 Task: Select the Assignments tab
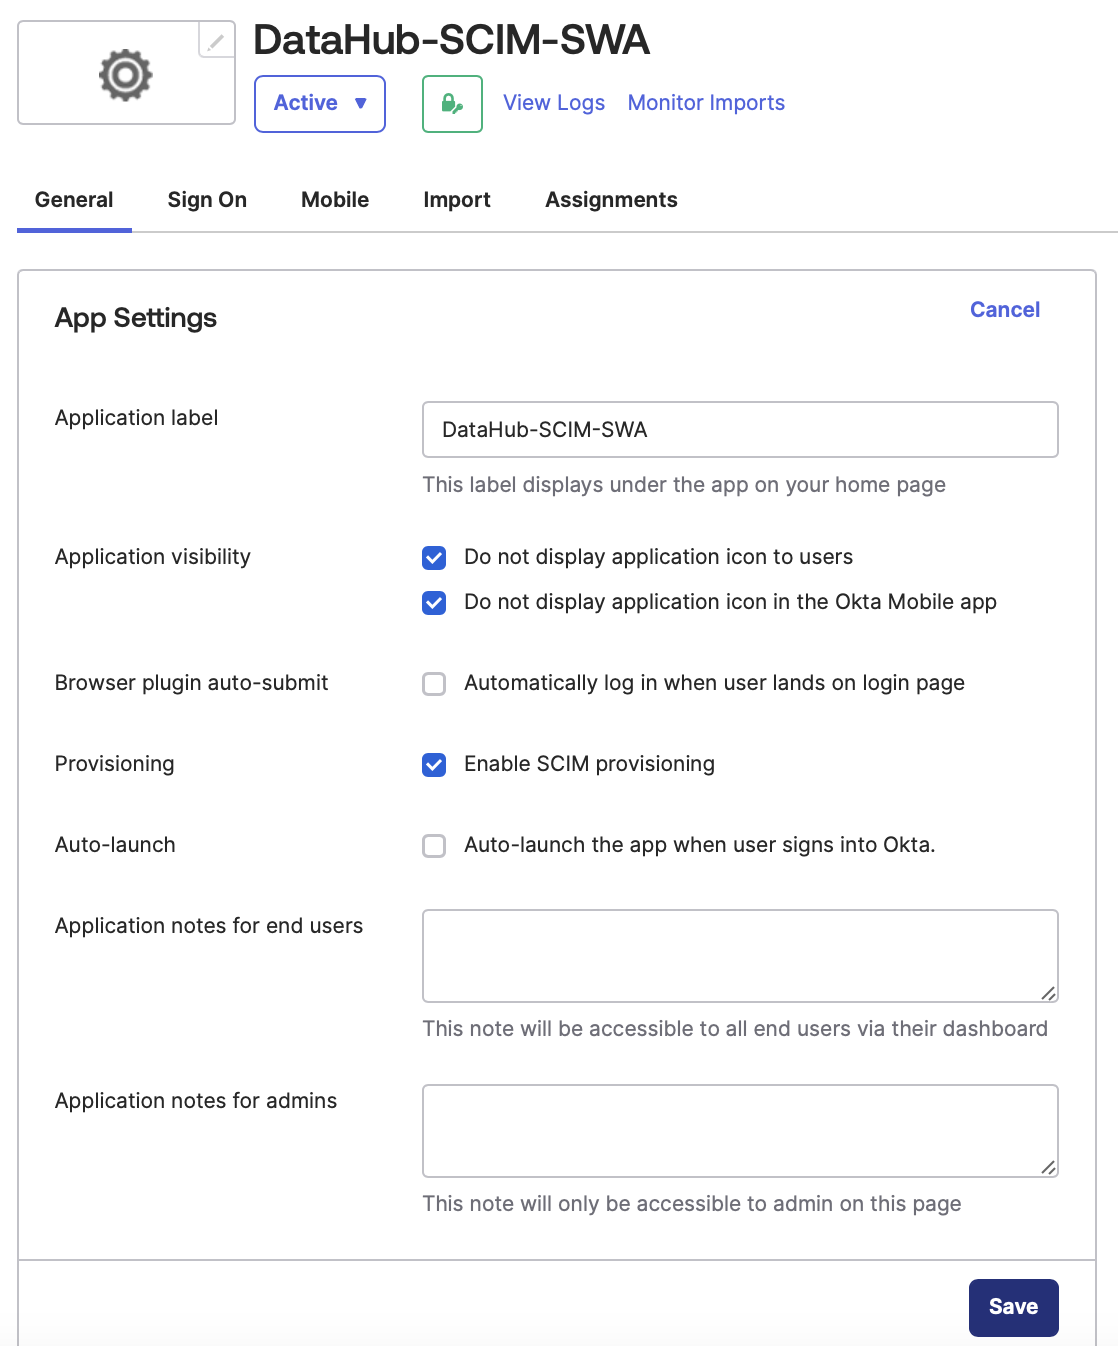tap(611, 200)
